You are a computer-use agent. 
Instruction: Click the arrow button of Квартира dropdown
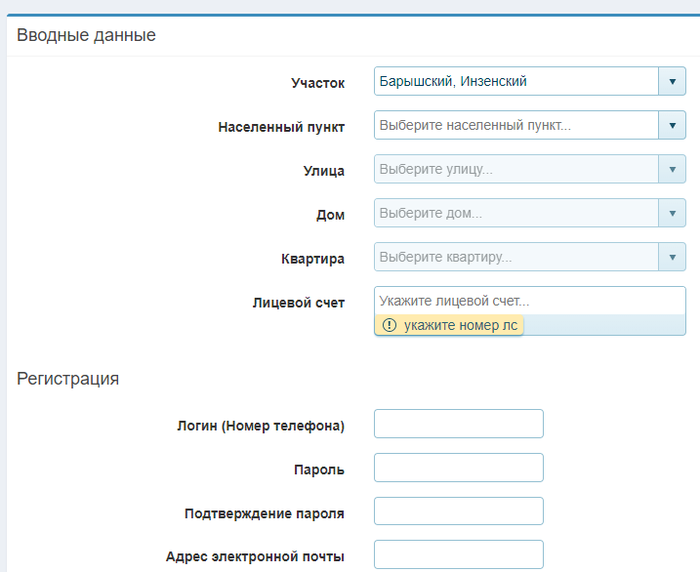671,257
